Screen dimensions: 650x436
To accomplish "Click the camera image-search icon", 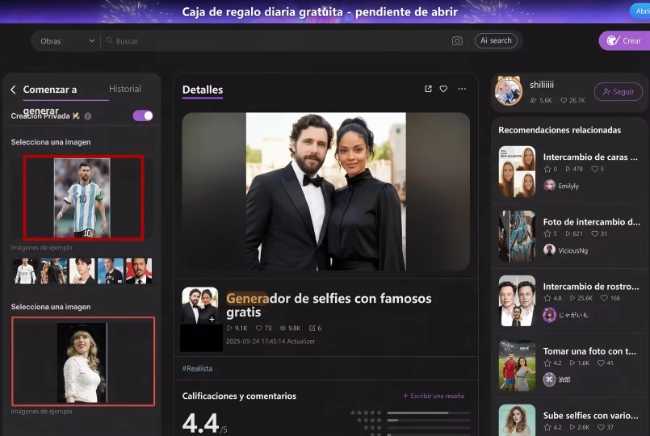I will tap(457, 41).
